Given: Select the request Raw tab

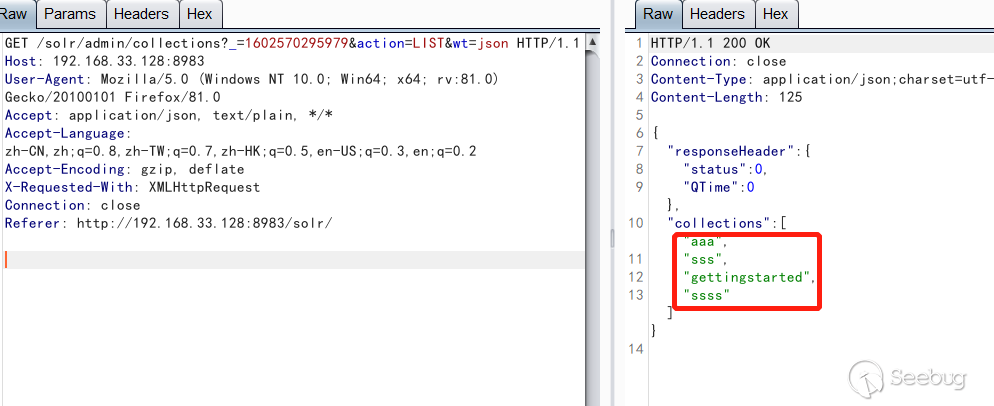Looking at the screenshot, I should point(16,13).
